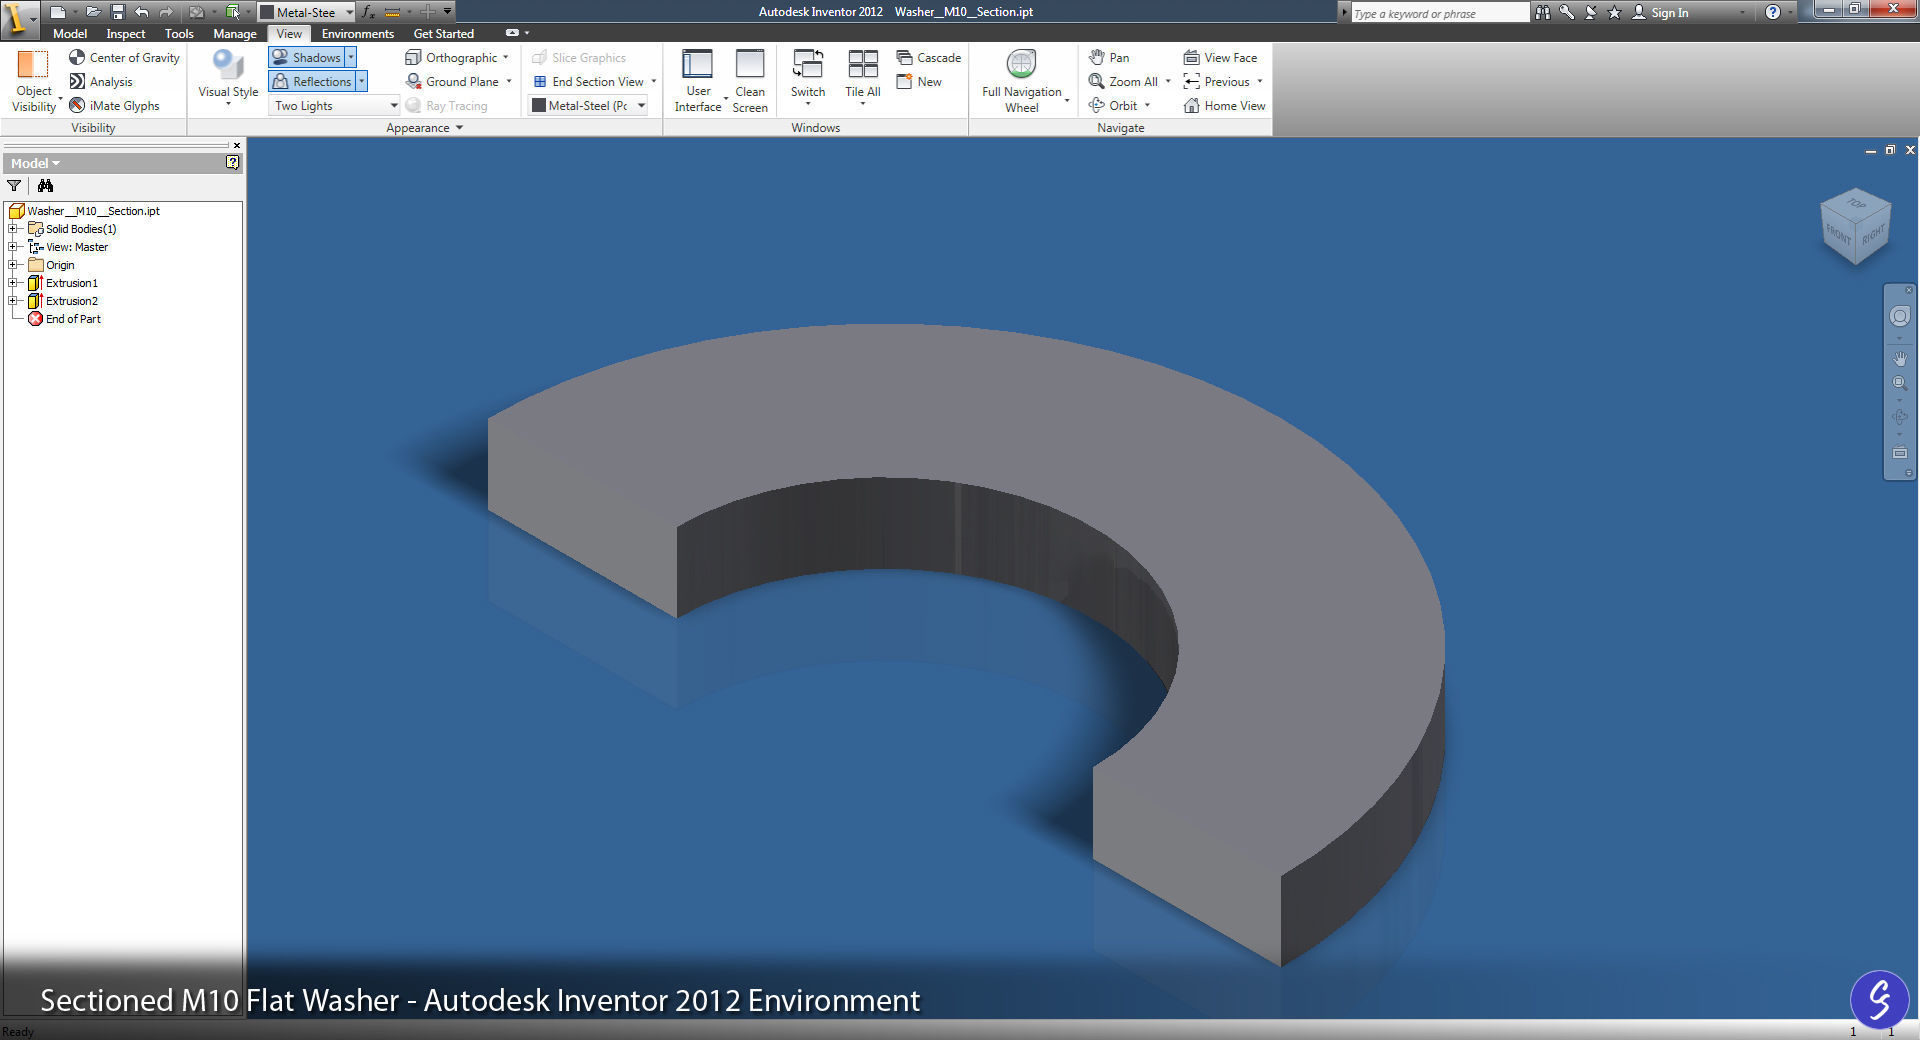Screen dimensions: 1920x1040
Task: Go to the Previous view
Action: coord(1216,81)
